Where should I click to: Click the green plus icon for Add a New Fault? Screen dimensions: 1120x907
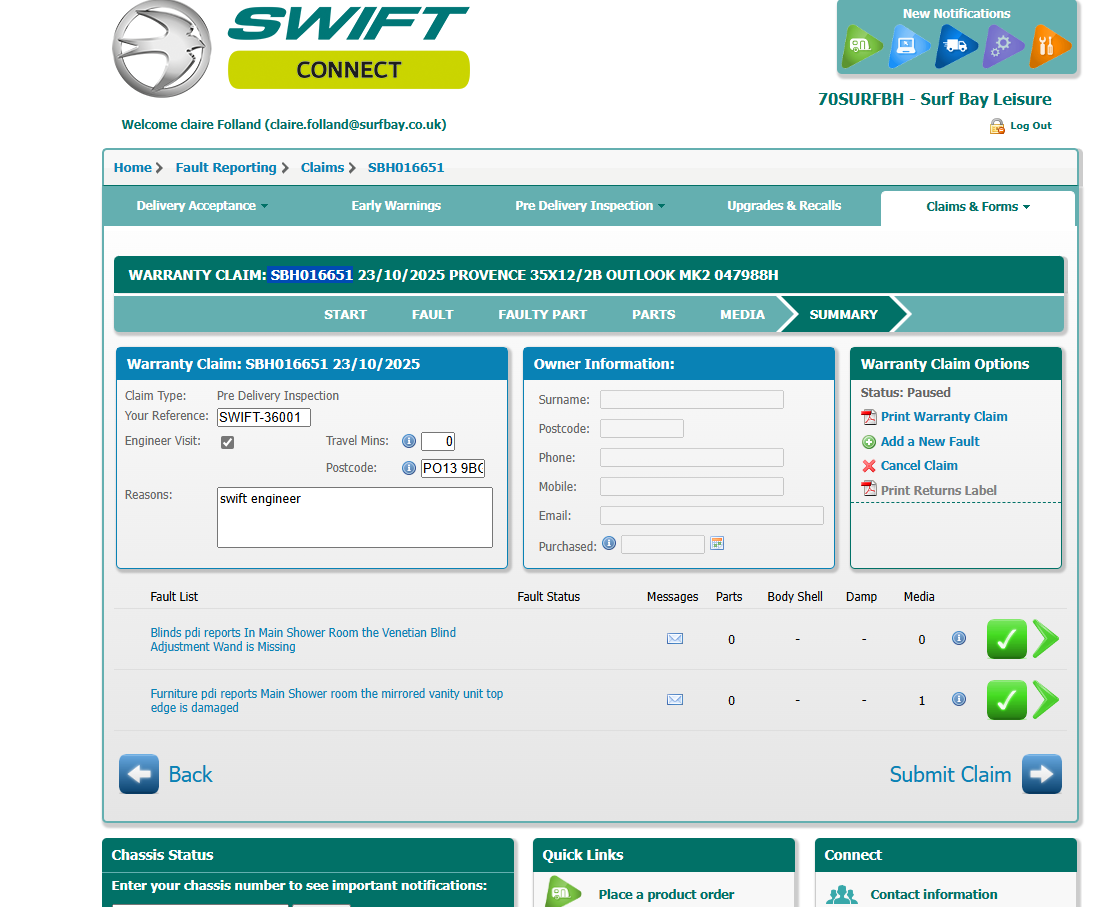click(x=869, y=442)
